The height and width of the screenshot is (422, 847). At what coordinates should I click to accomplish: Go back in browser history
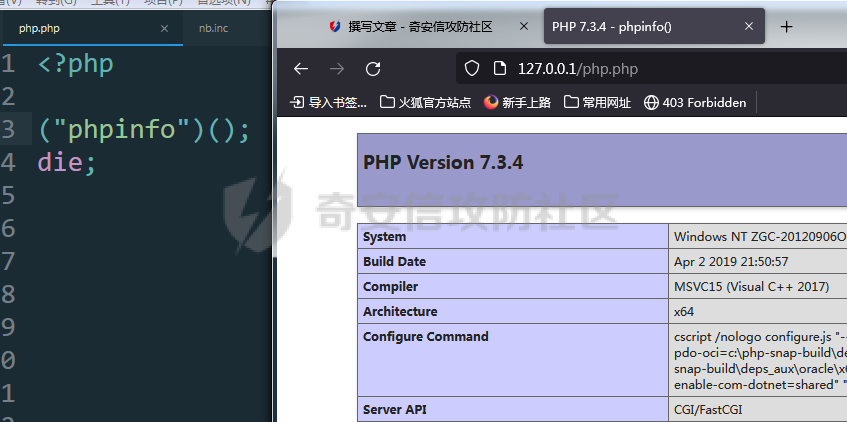point(301,69)
